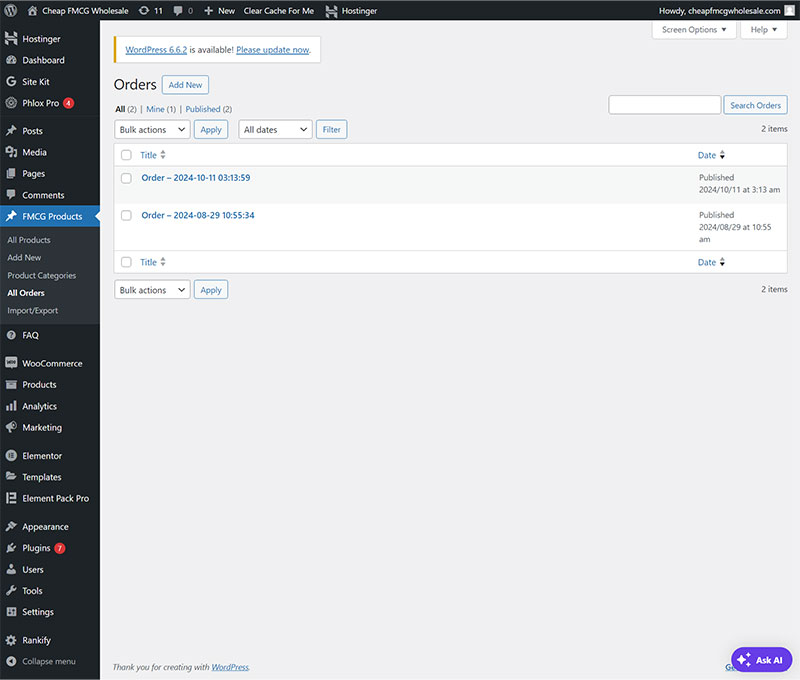Screen dimensions: 800x680
Task: Click the Comments icon in the sidebar
Action: [11, 194]
